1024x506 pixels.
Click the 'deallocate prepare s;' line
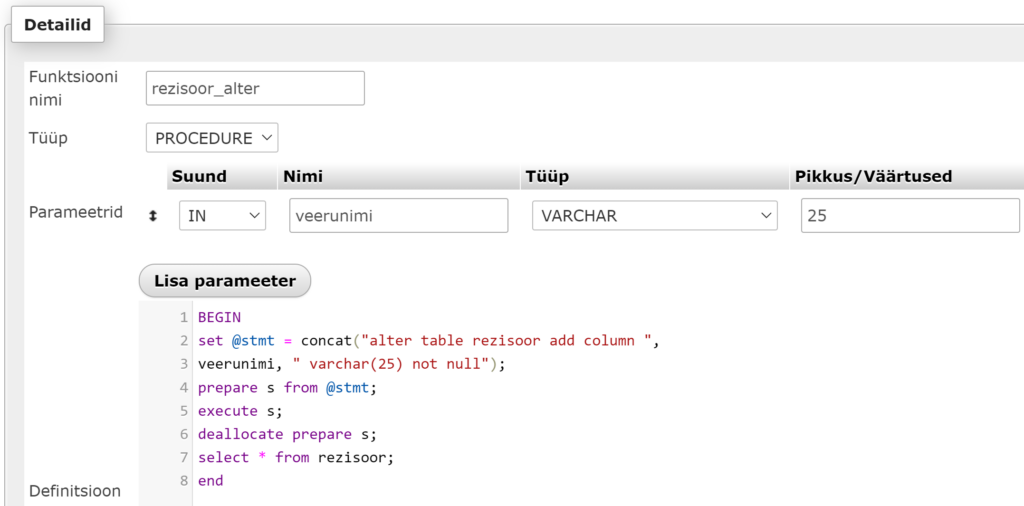(x=286, y=434)
